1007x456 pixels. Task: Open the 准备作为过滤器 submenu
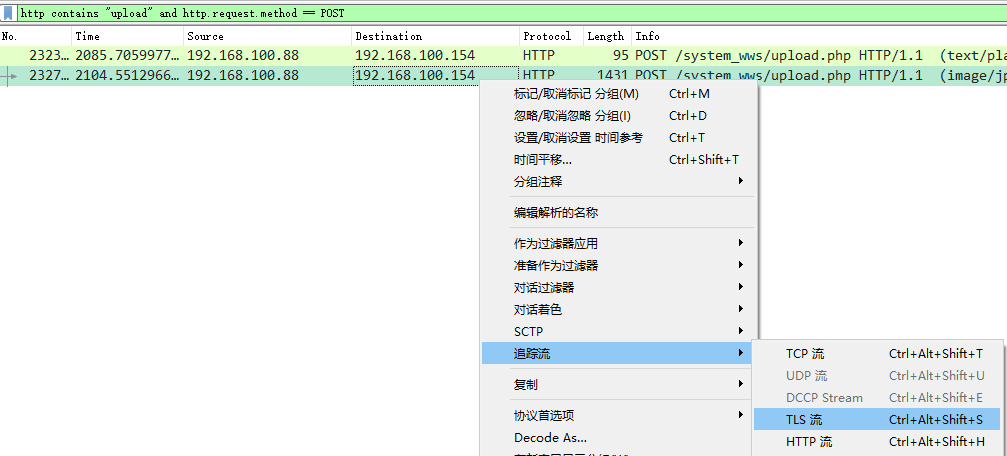click(556, 266)
